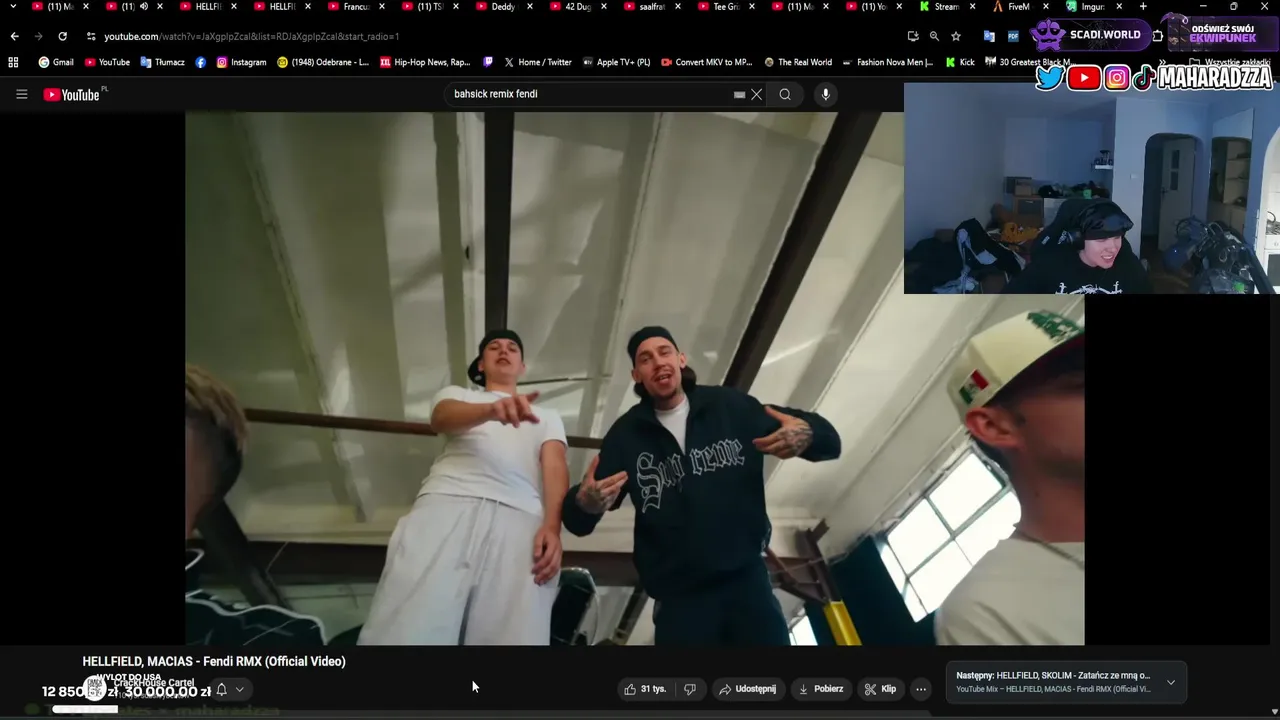Switch to the Francuz browser tab
Viewport: 1280px width, 720px height.
(x=355, y=7)
